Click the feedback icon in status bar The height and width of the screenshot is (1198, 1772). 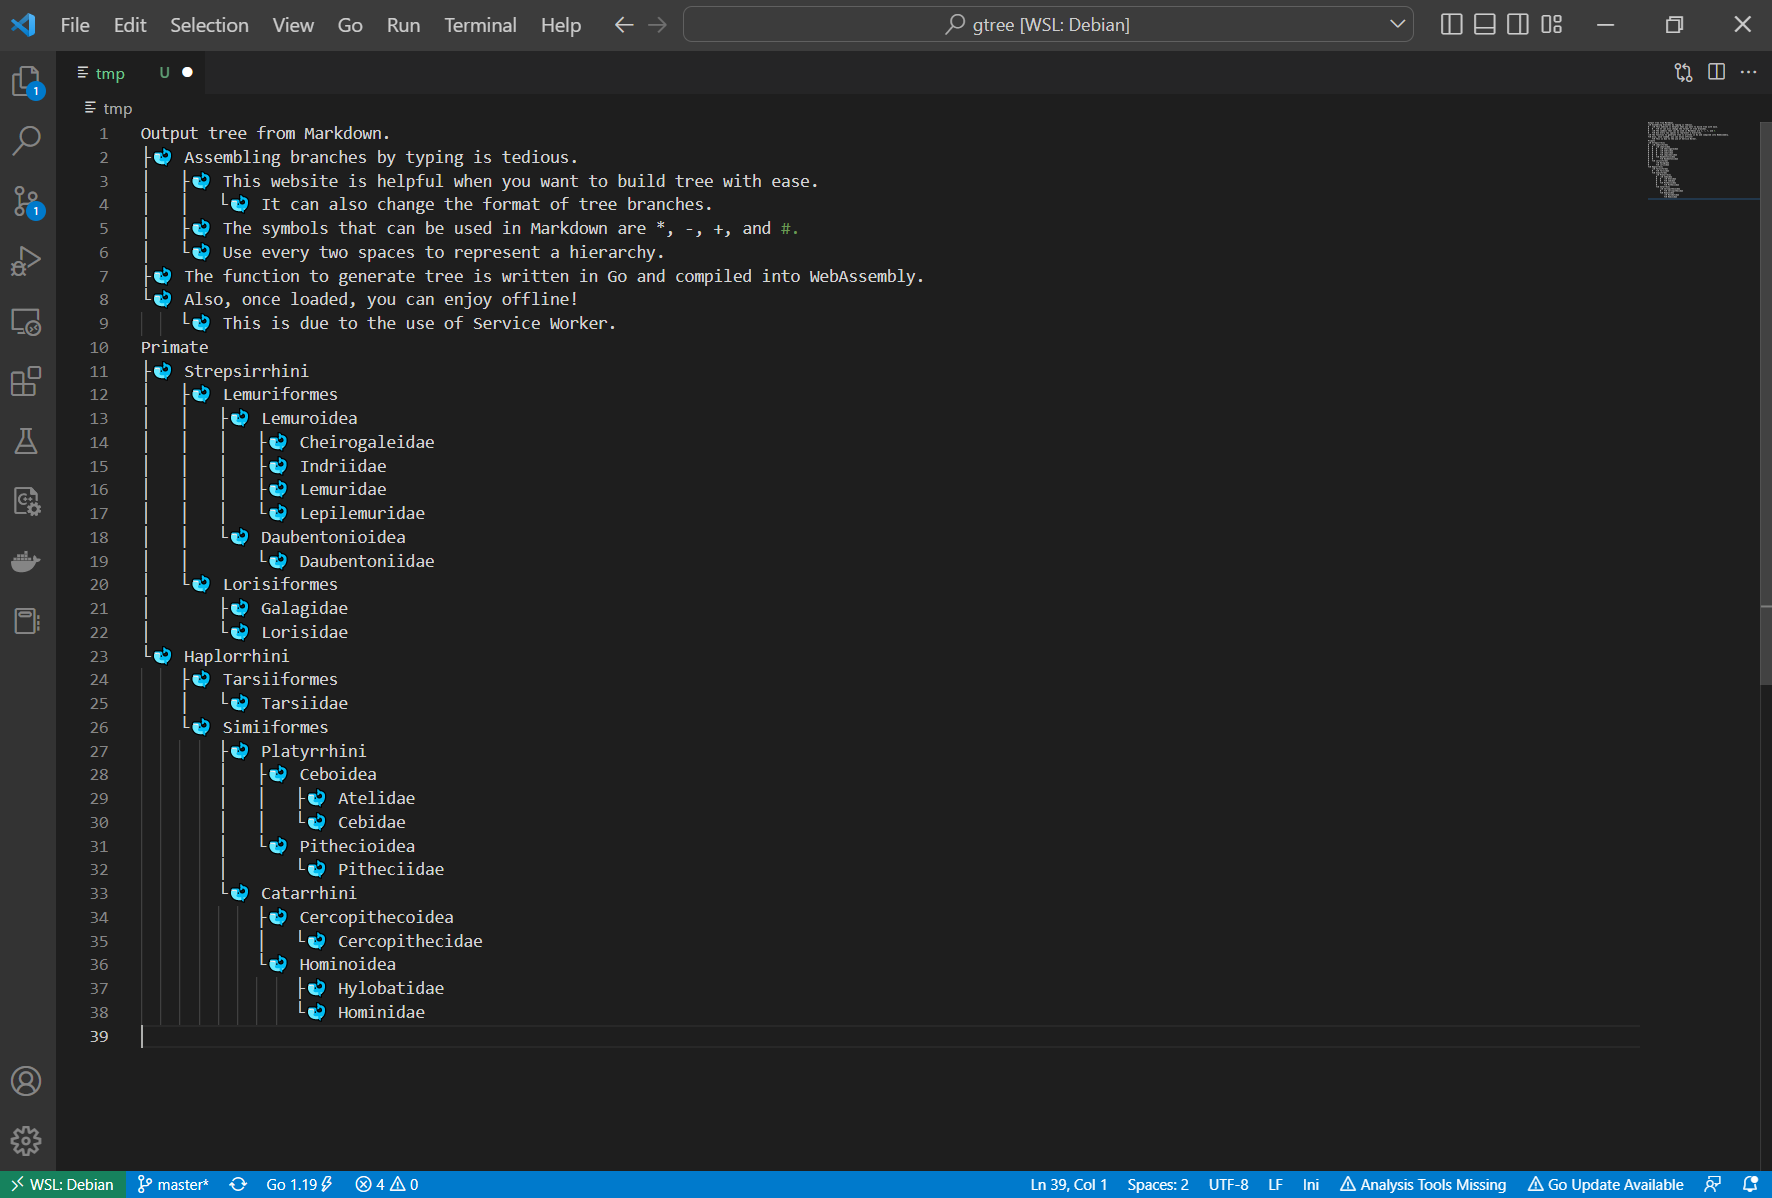[x=1713, y=1185]
